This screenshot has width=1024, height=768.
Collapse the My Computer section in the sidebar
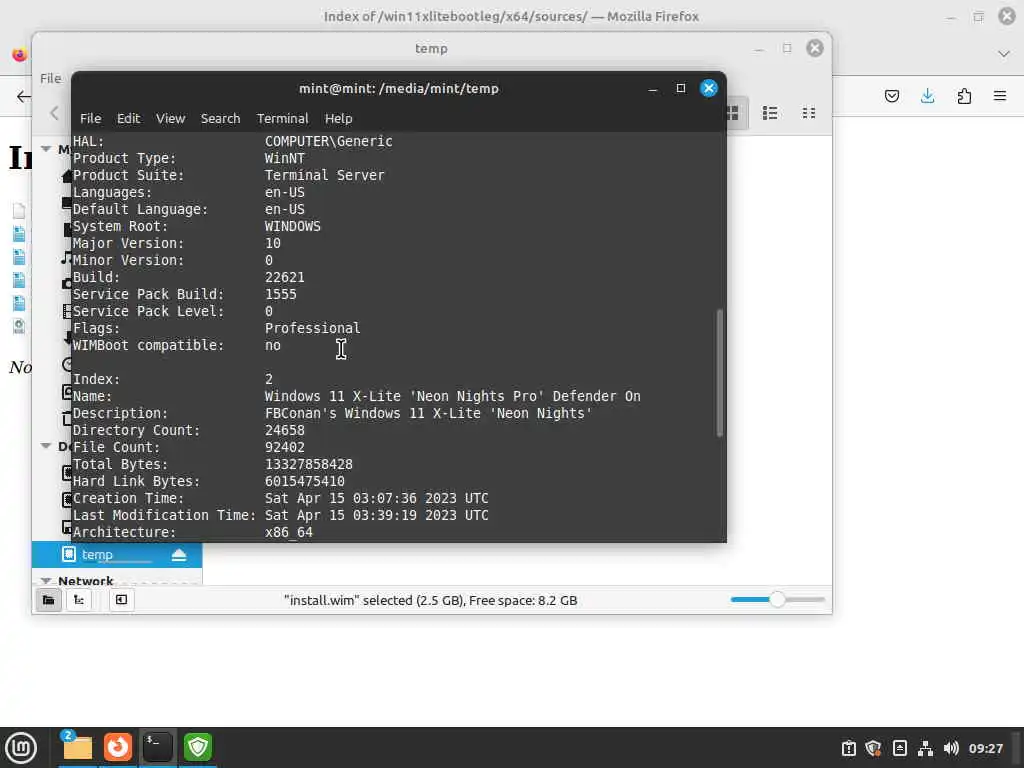click(x=46, y=149)
